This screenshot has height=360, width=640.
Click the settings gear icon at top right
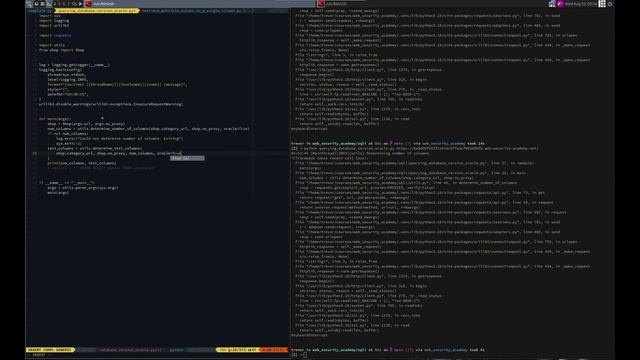[x=610, y=4]
